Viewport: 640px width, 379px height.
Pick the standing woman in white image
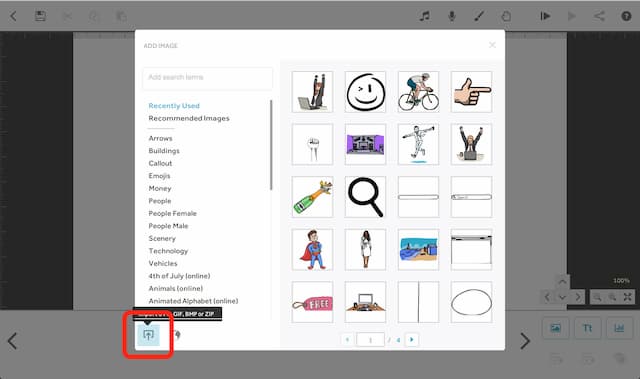click(365, 249)
